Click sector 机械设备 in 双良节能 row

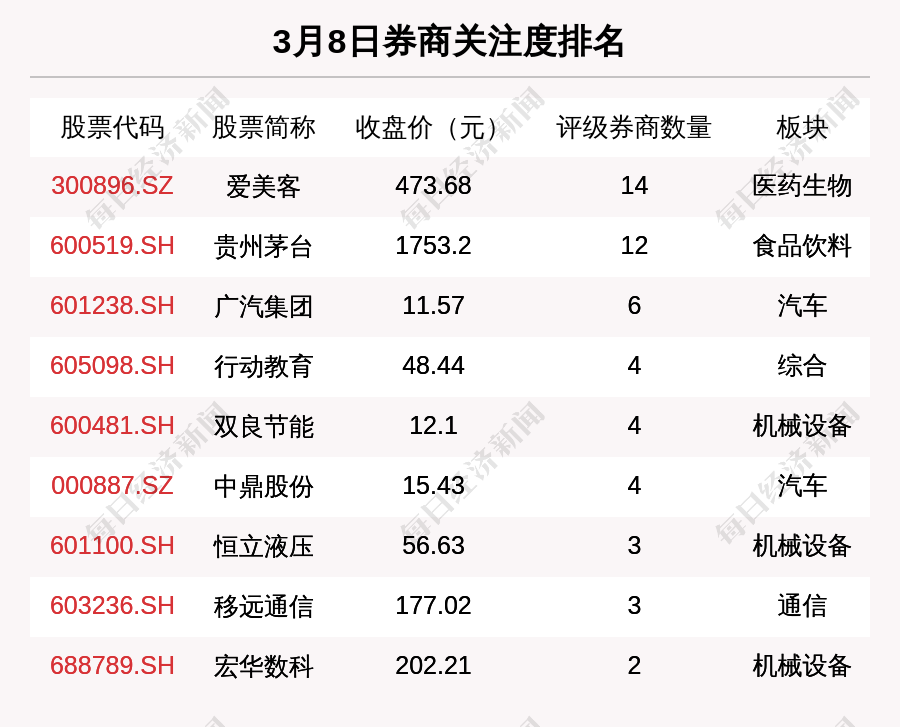point(802,427)
